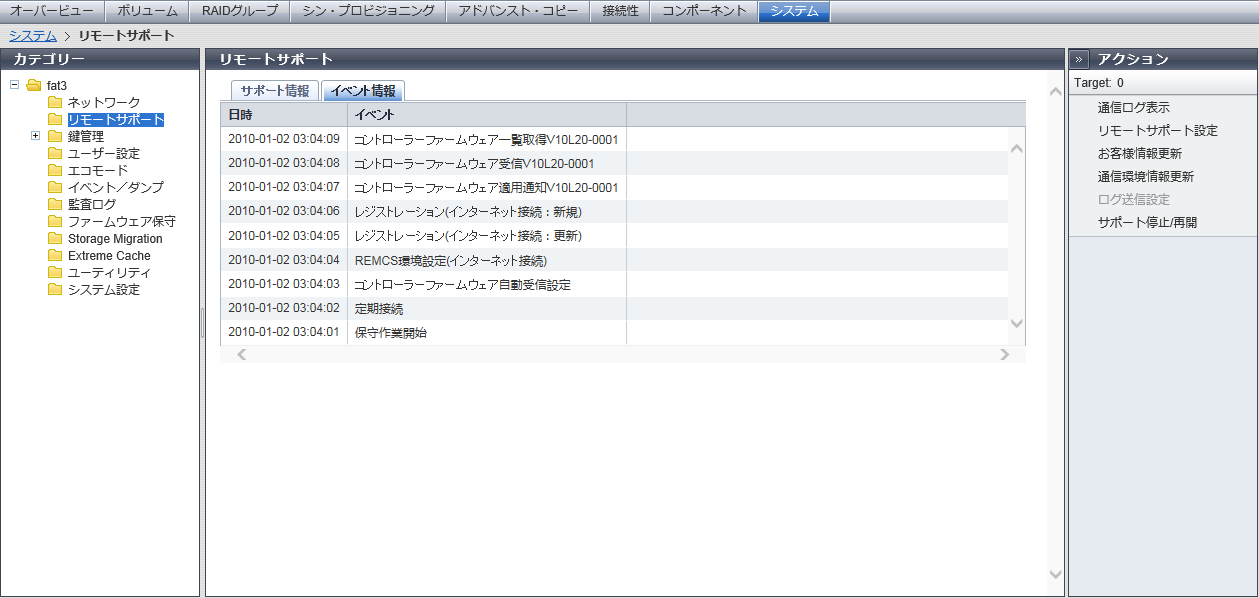This screenshot has height=598, width=1259.
Task: Click the システム breadcrumb link
Action: coord(33,36)
